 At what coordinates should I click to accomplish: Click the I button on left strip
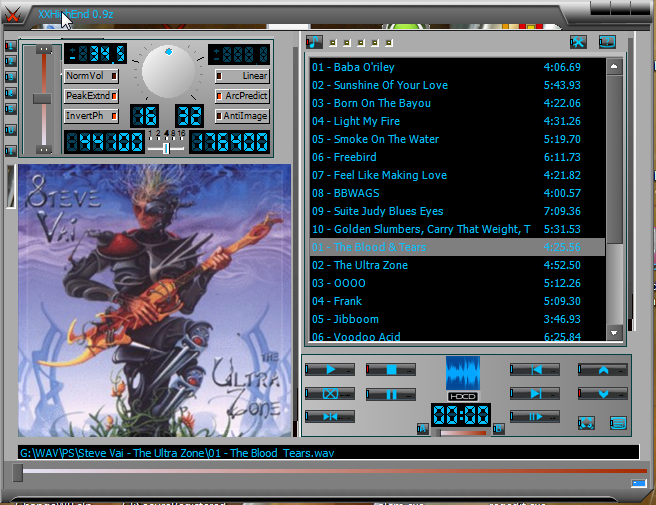pyautogui.click(x=10, y=150)
